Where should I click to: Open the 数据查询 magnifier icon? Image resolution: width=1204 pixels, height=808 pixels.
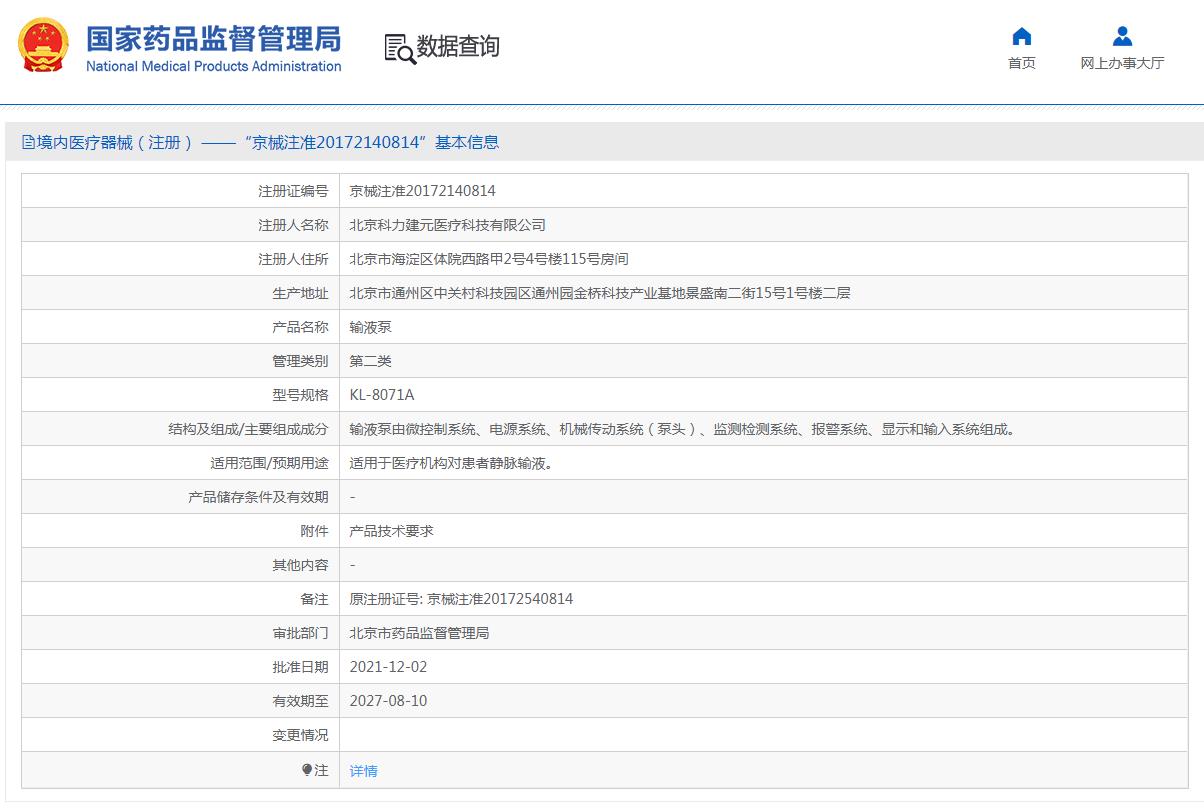pos(399,48)
